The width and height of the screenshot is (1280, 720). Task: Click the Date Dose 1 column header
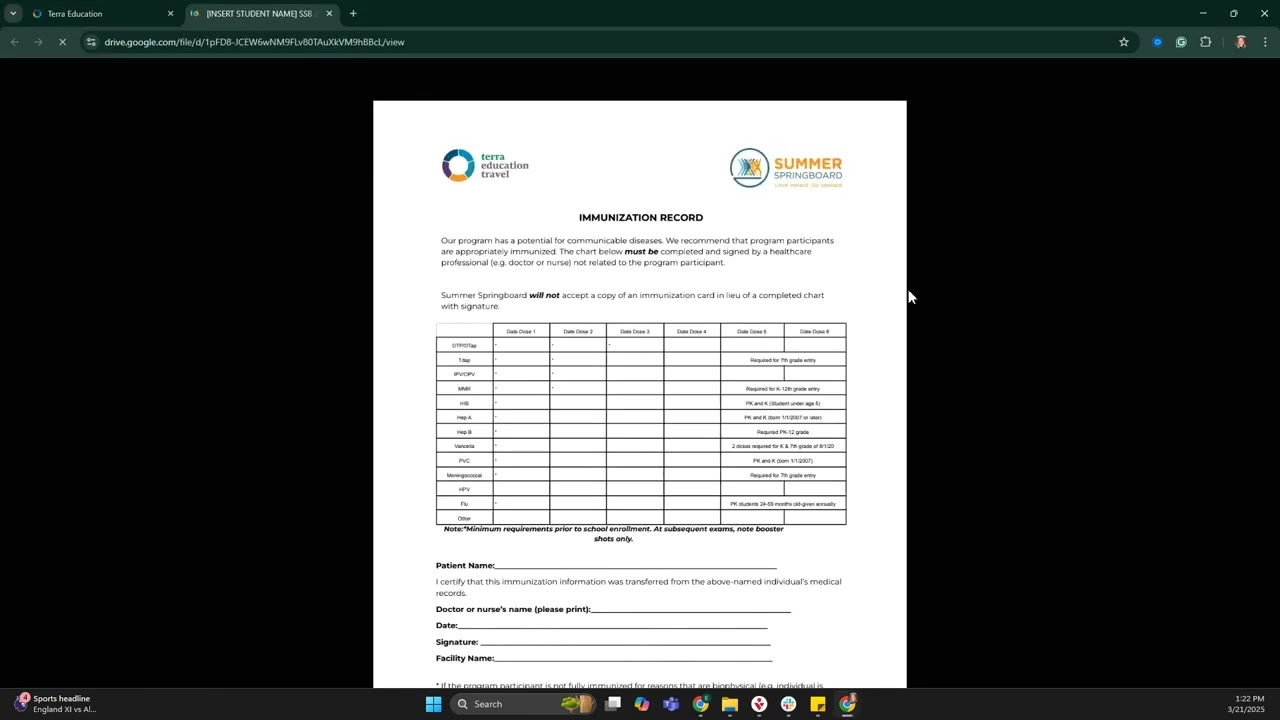click(521, 331)
